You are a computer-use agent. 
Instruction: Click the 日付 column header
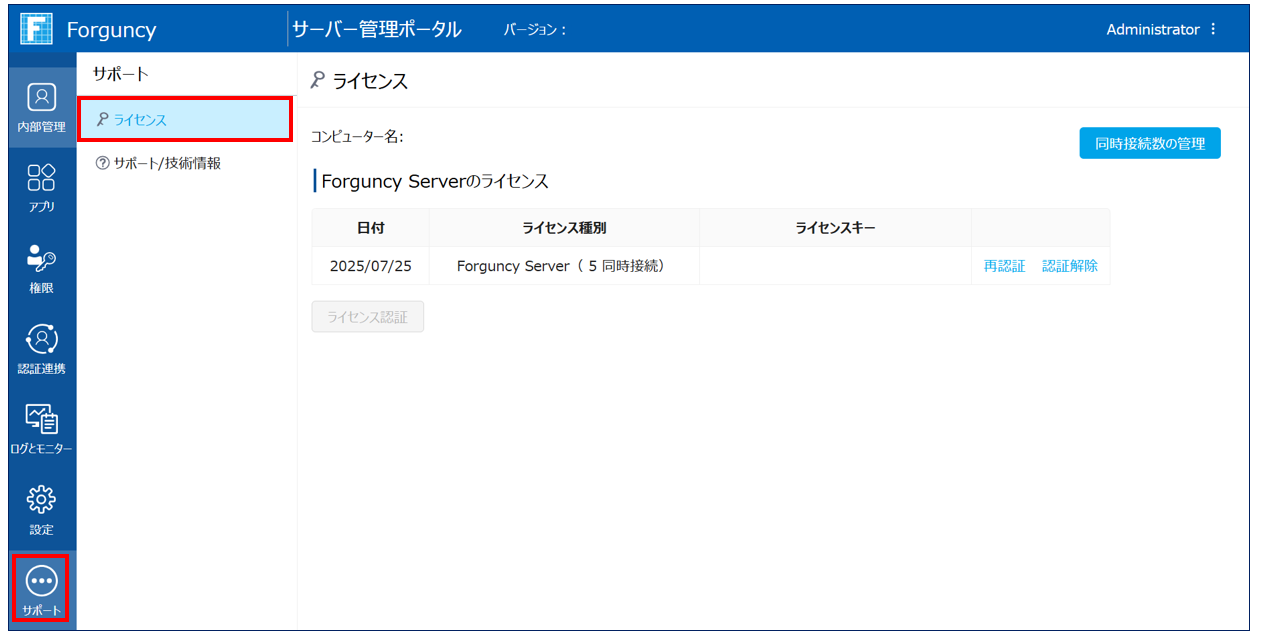click(370, 228)
